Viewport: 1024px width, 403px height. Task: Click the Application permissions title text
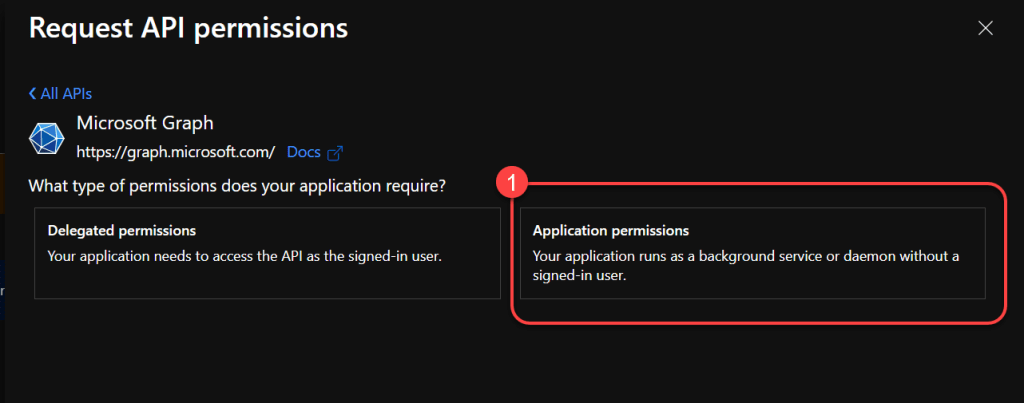tap(611, 230)
